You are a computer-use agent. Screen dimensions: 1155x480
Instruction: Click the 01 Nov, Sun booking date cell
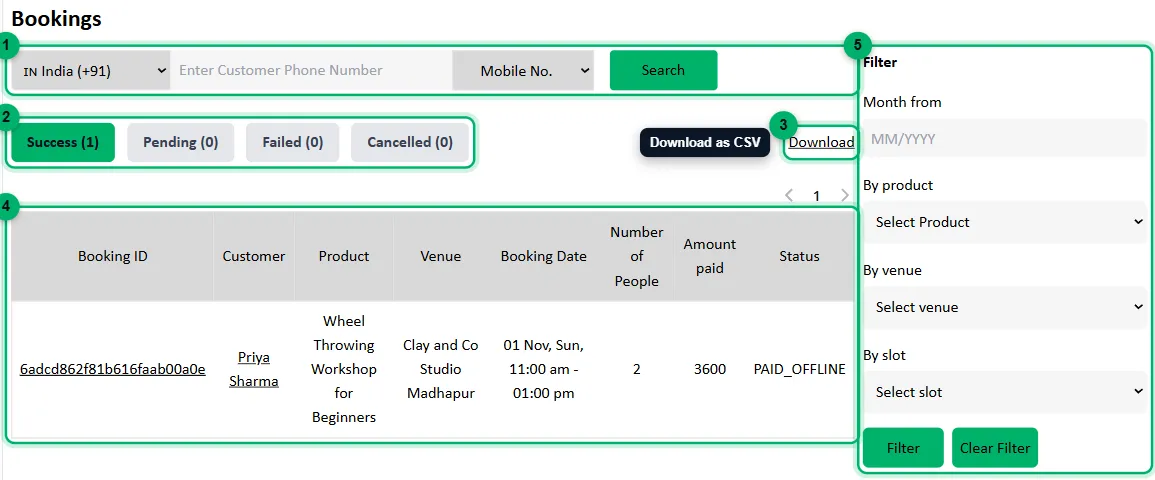coord(544,370)
